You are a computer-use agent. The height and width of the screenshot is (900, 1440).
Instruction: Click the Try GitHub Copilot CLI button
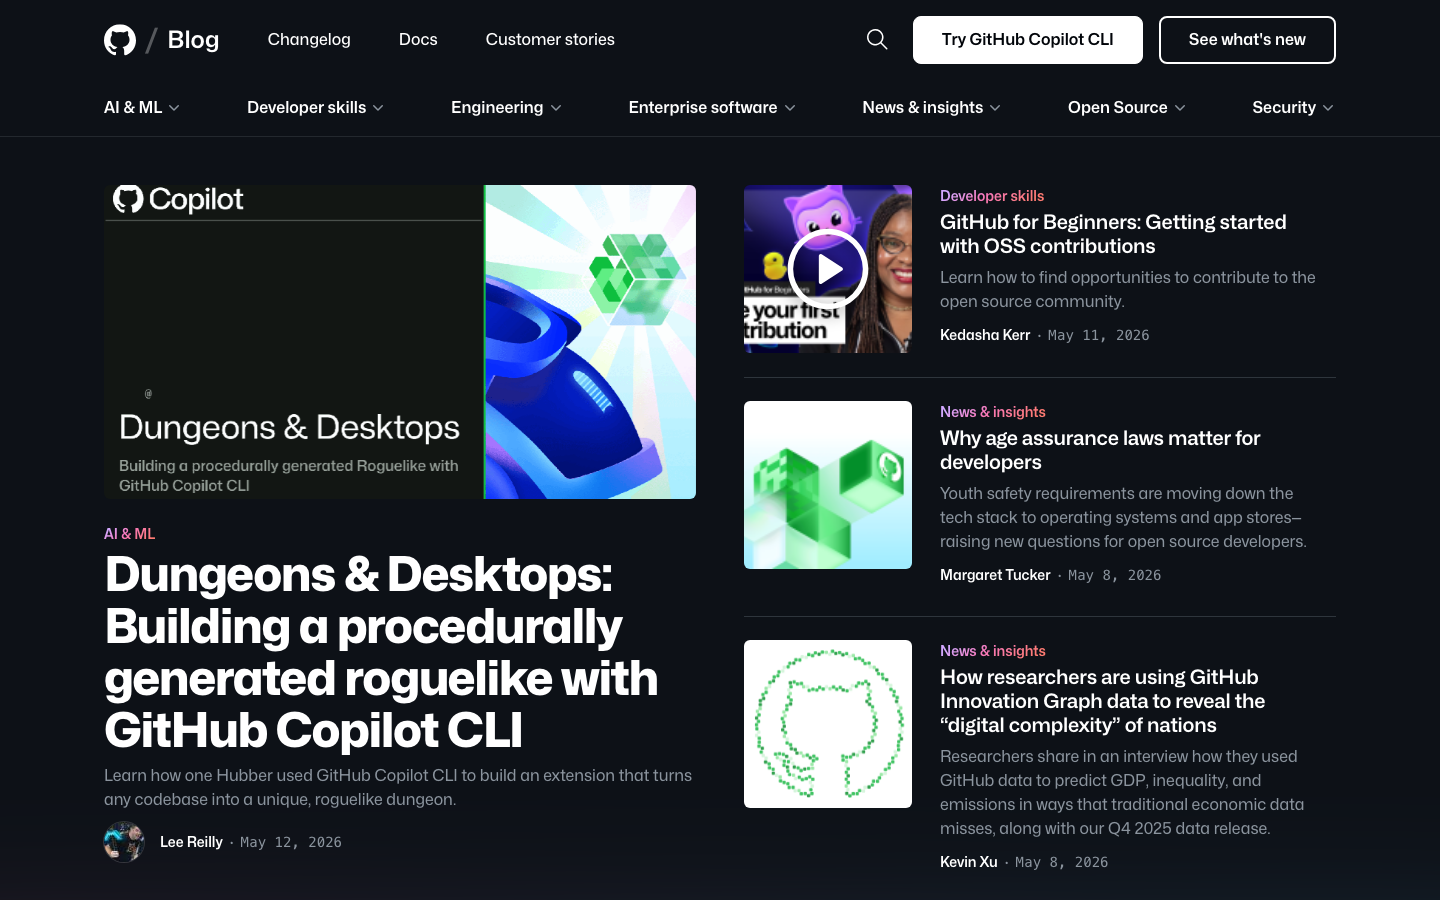click(1027, 40)
